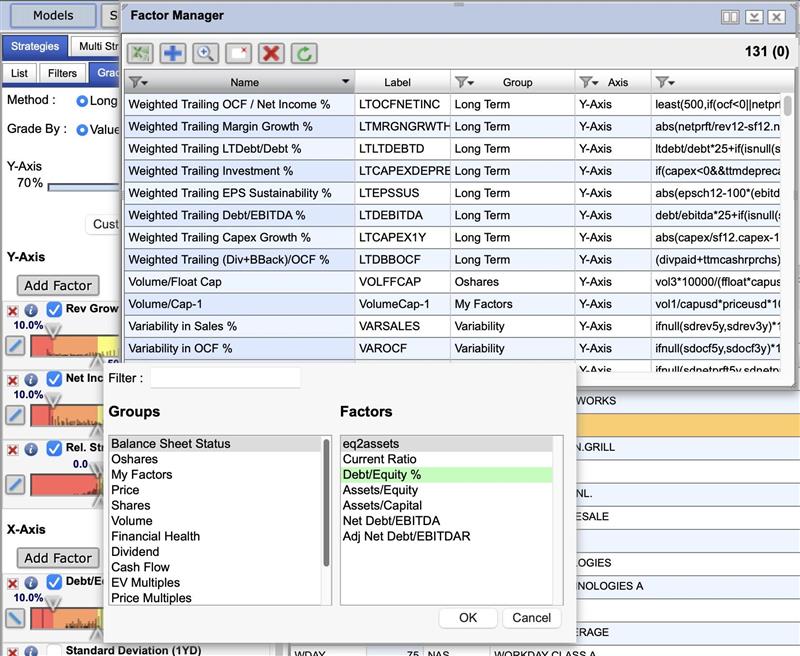Viewport: 800px width, 656px height.
Task: Click Add Factor button under X-Axis
Action: click(58, 558)
